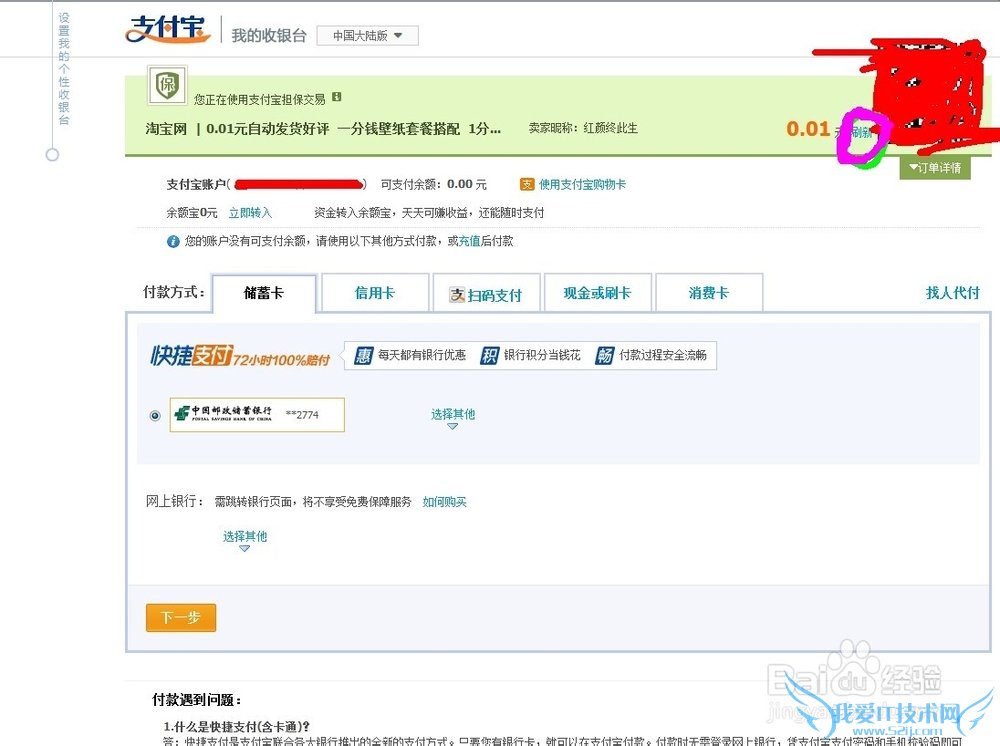Image resolution: width=1000 pixels, height=746 pixels.
Task: Switch to the 储蓄卡 tab
Action: (x=264, y=293)
